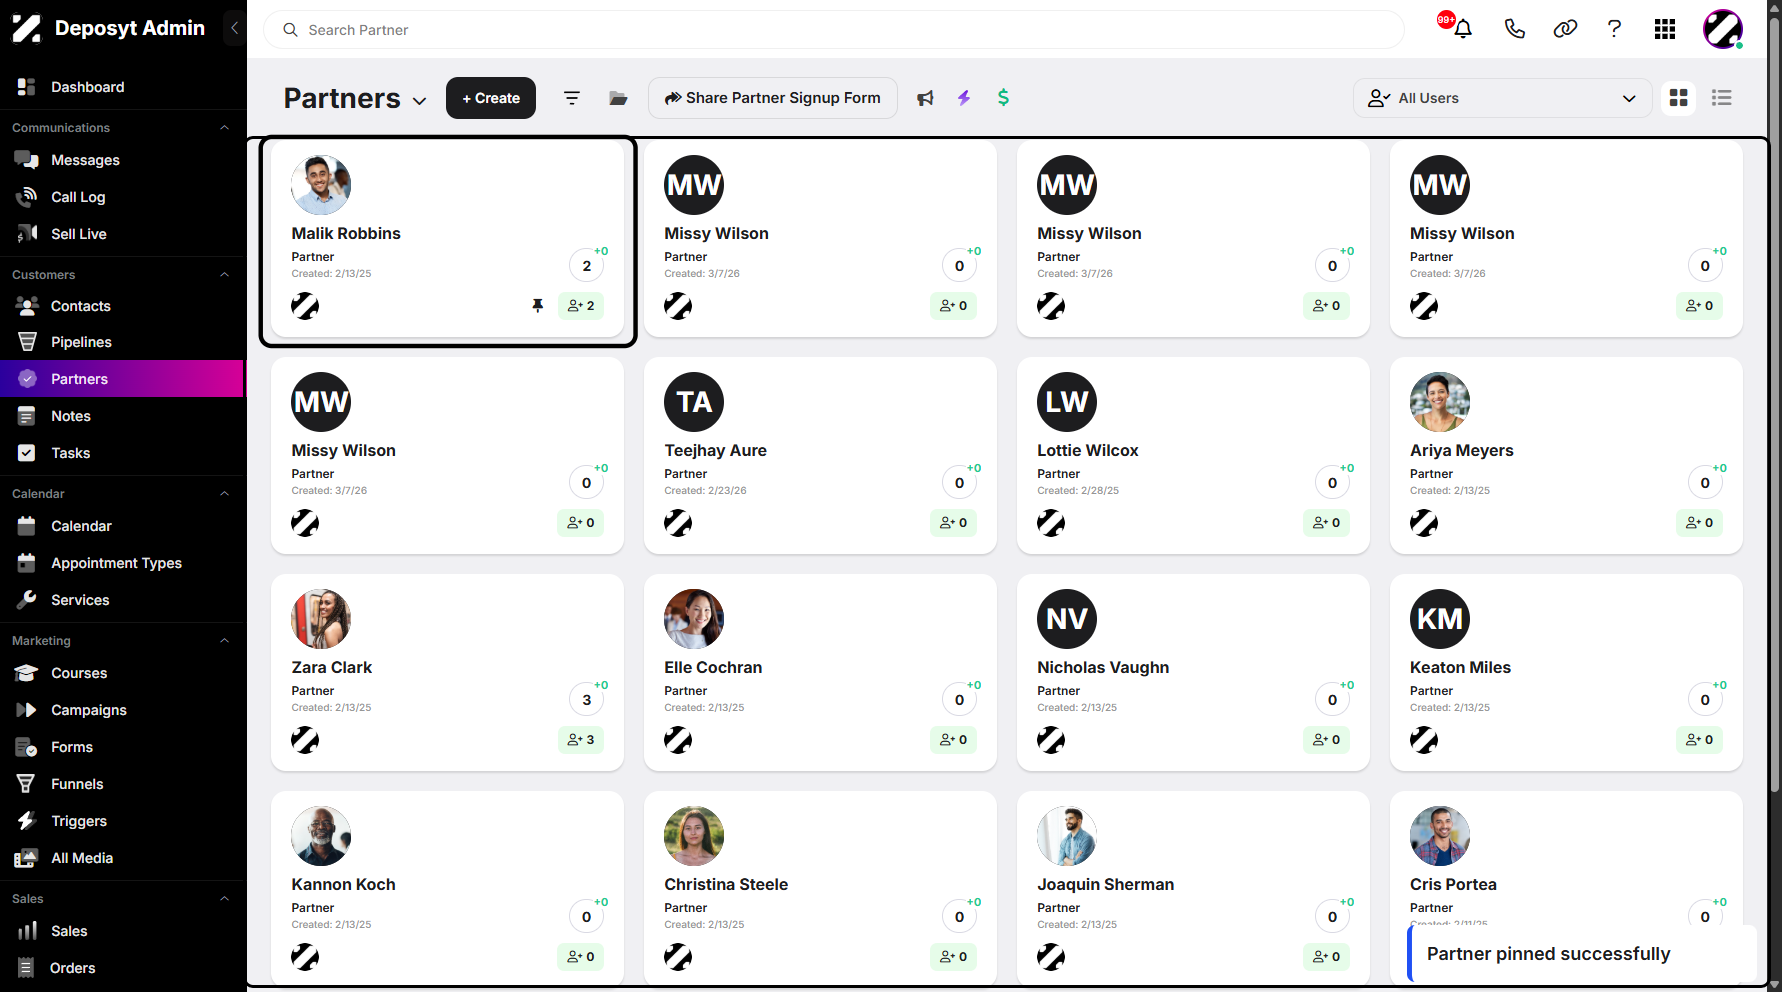Collapse the Marketing section
The width and height of the screenshot is (1782, 992).
(x=224, y=641)
